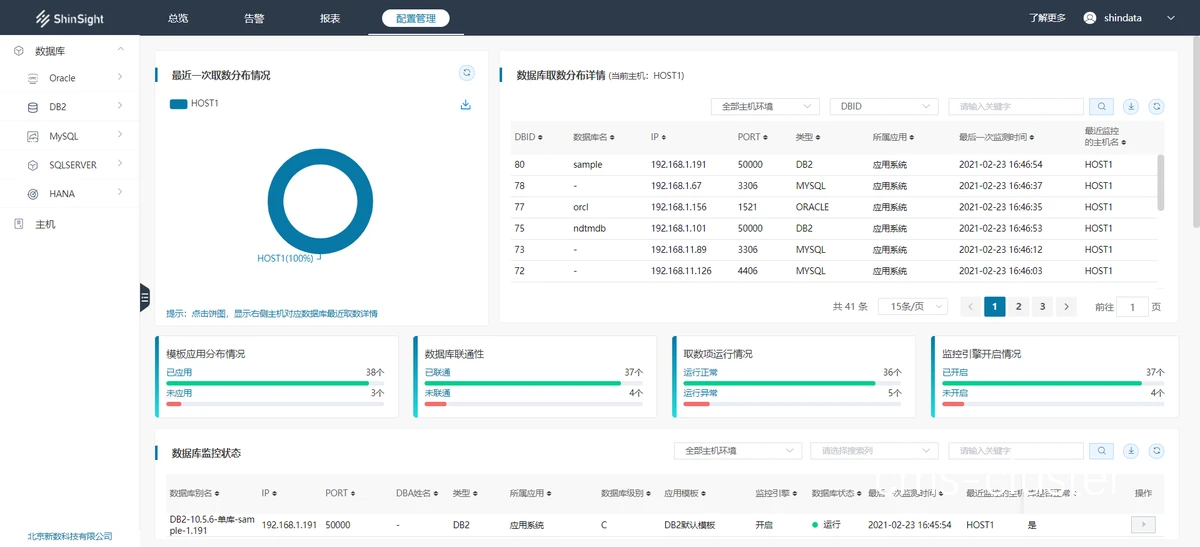Click the 了解更多 link
Screen dimensions: 1200x547
pyautogui.click(x=1048, y=18)
